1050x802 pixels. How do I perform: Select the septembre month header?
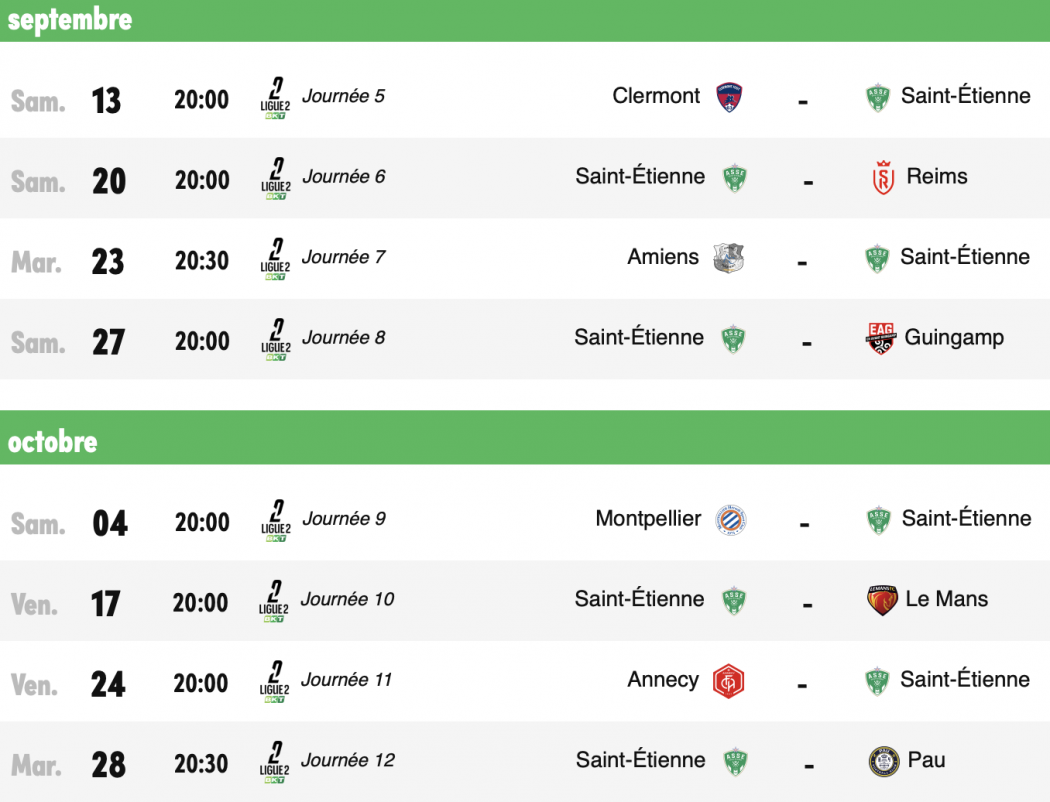[x=525, y=21]
